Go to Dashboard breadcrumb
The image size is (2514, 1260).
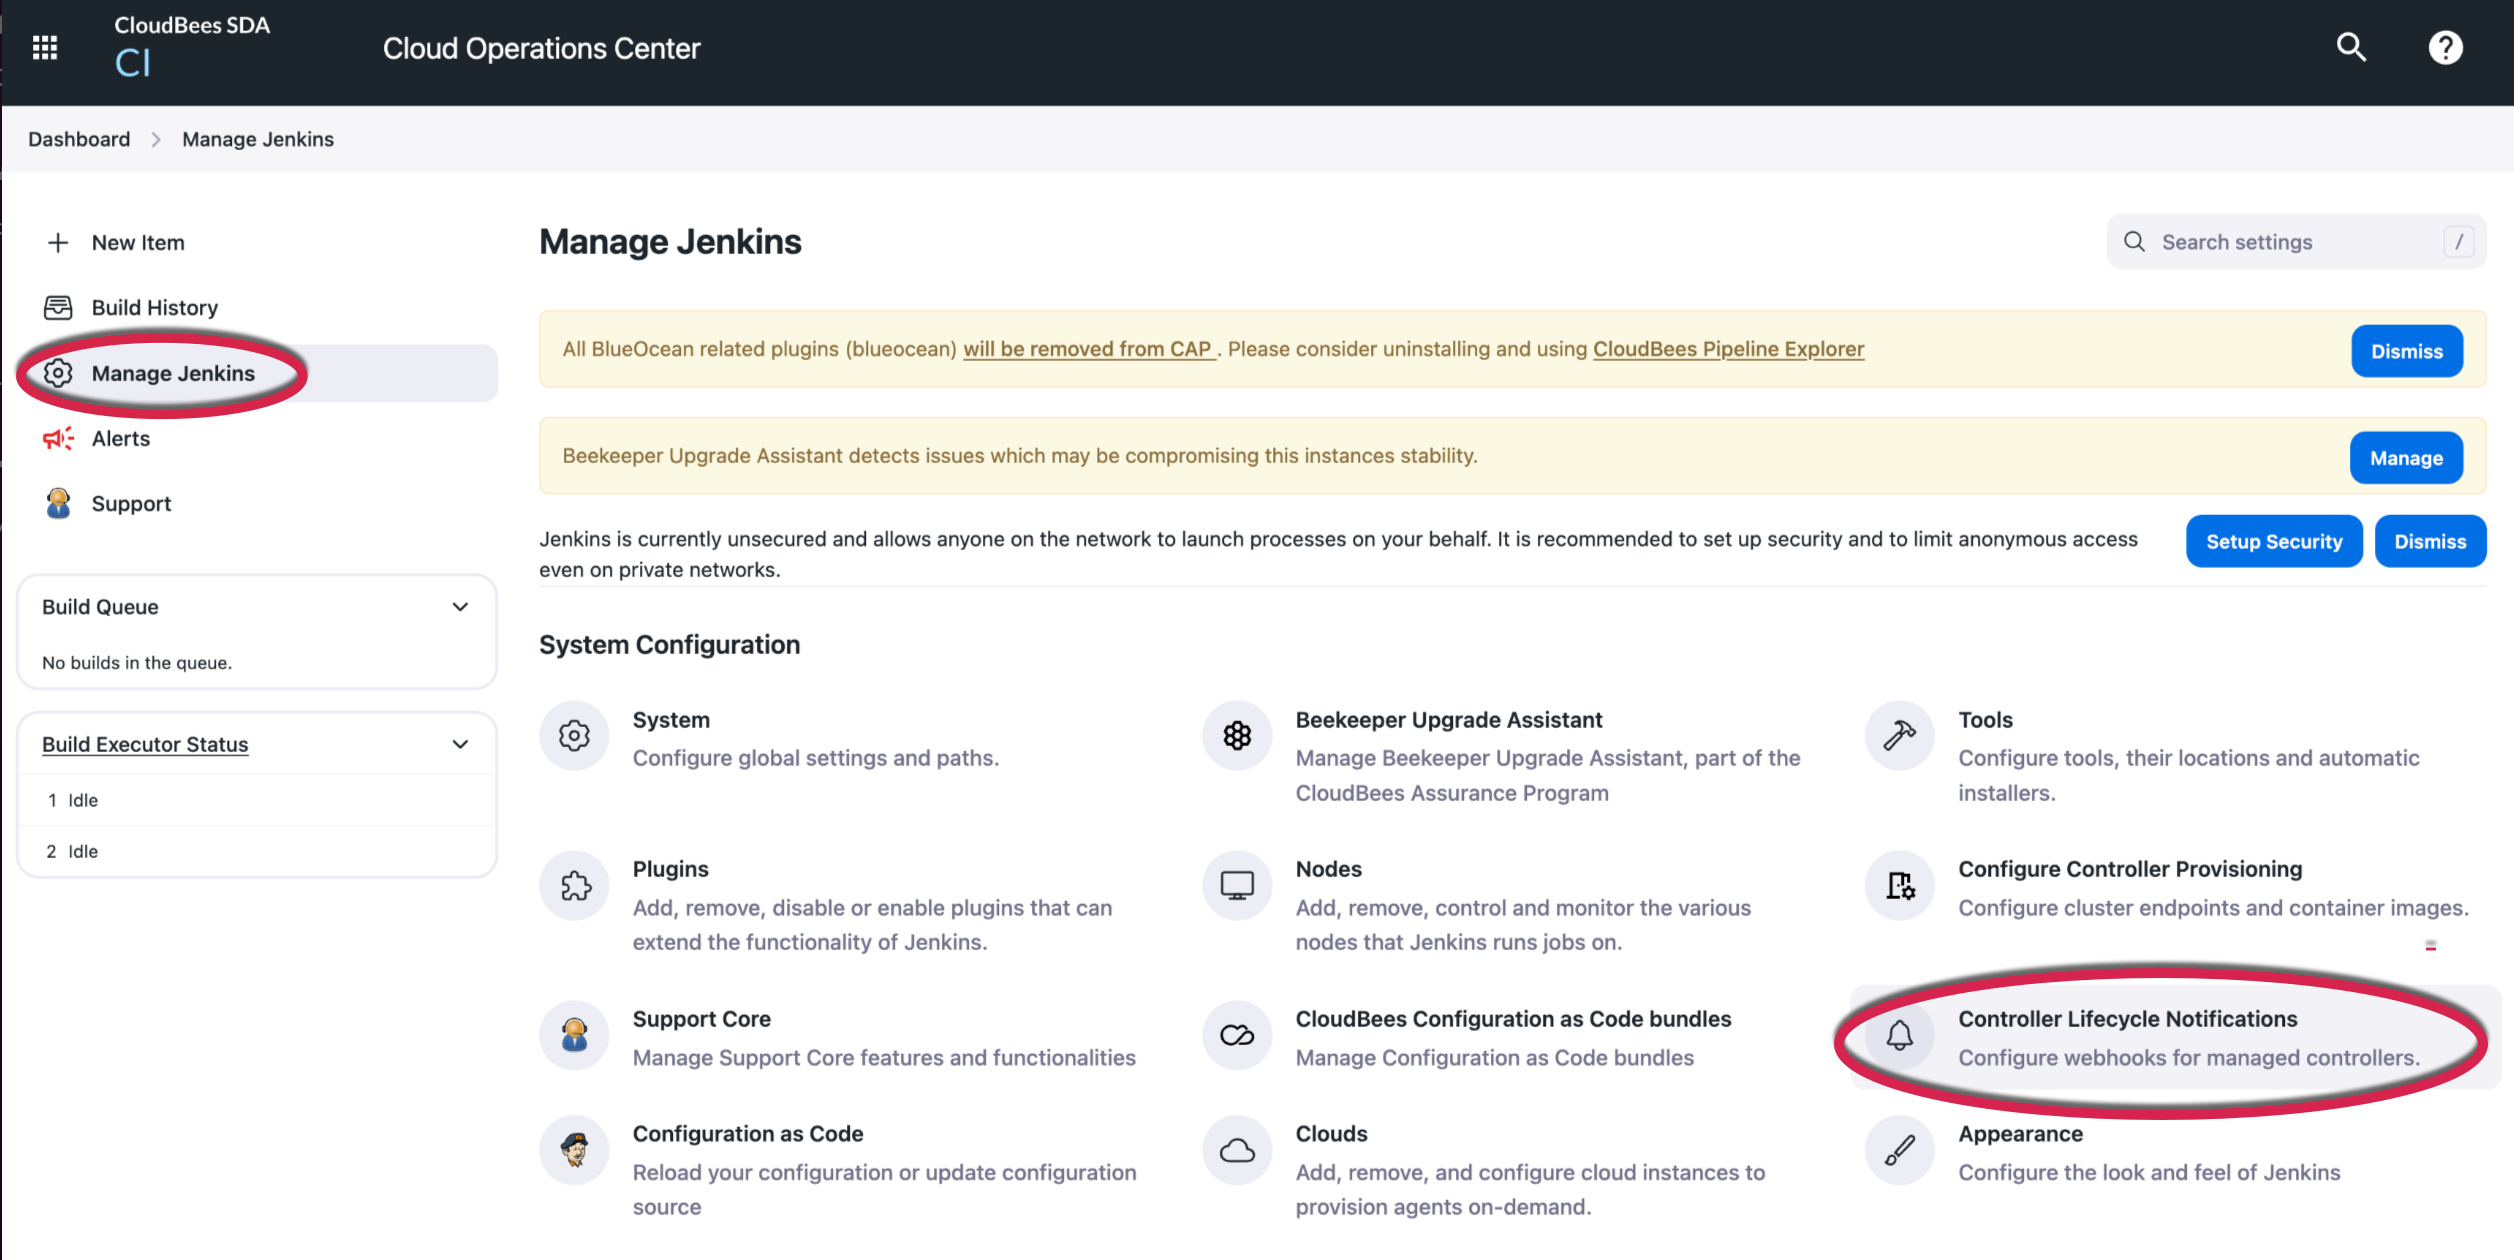pos(79,139)
